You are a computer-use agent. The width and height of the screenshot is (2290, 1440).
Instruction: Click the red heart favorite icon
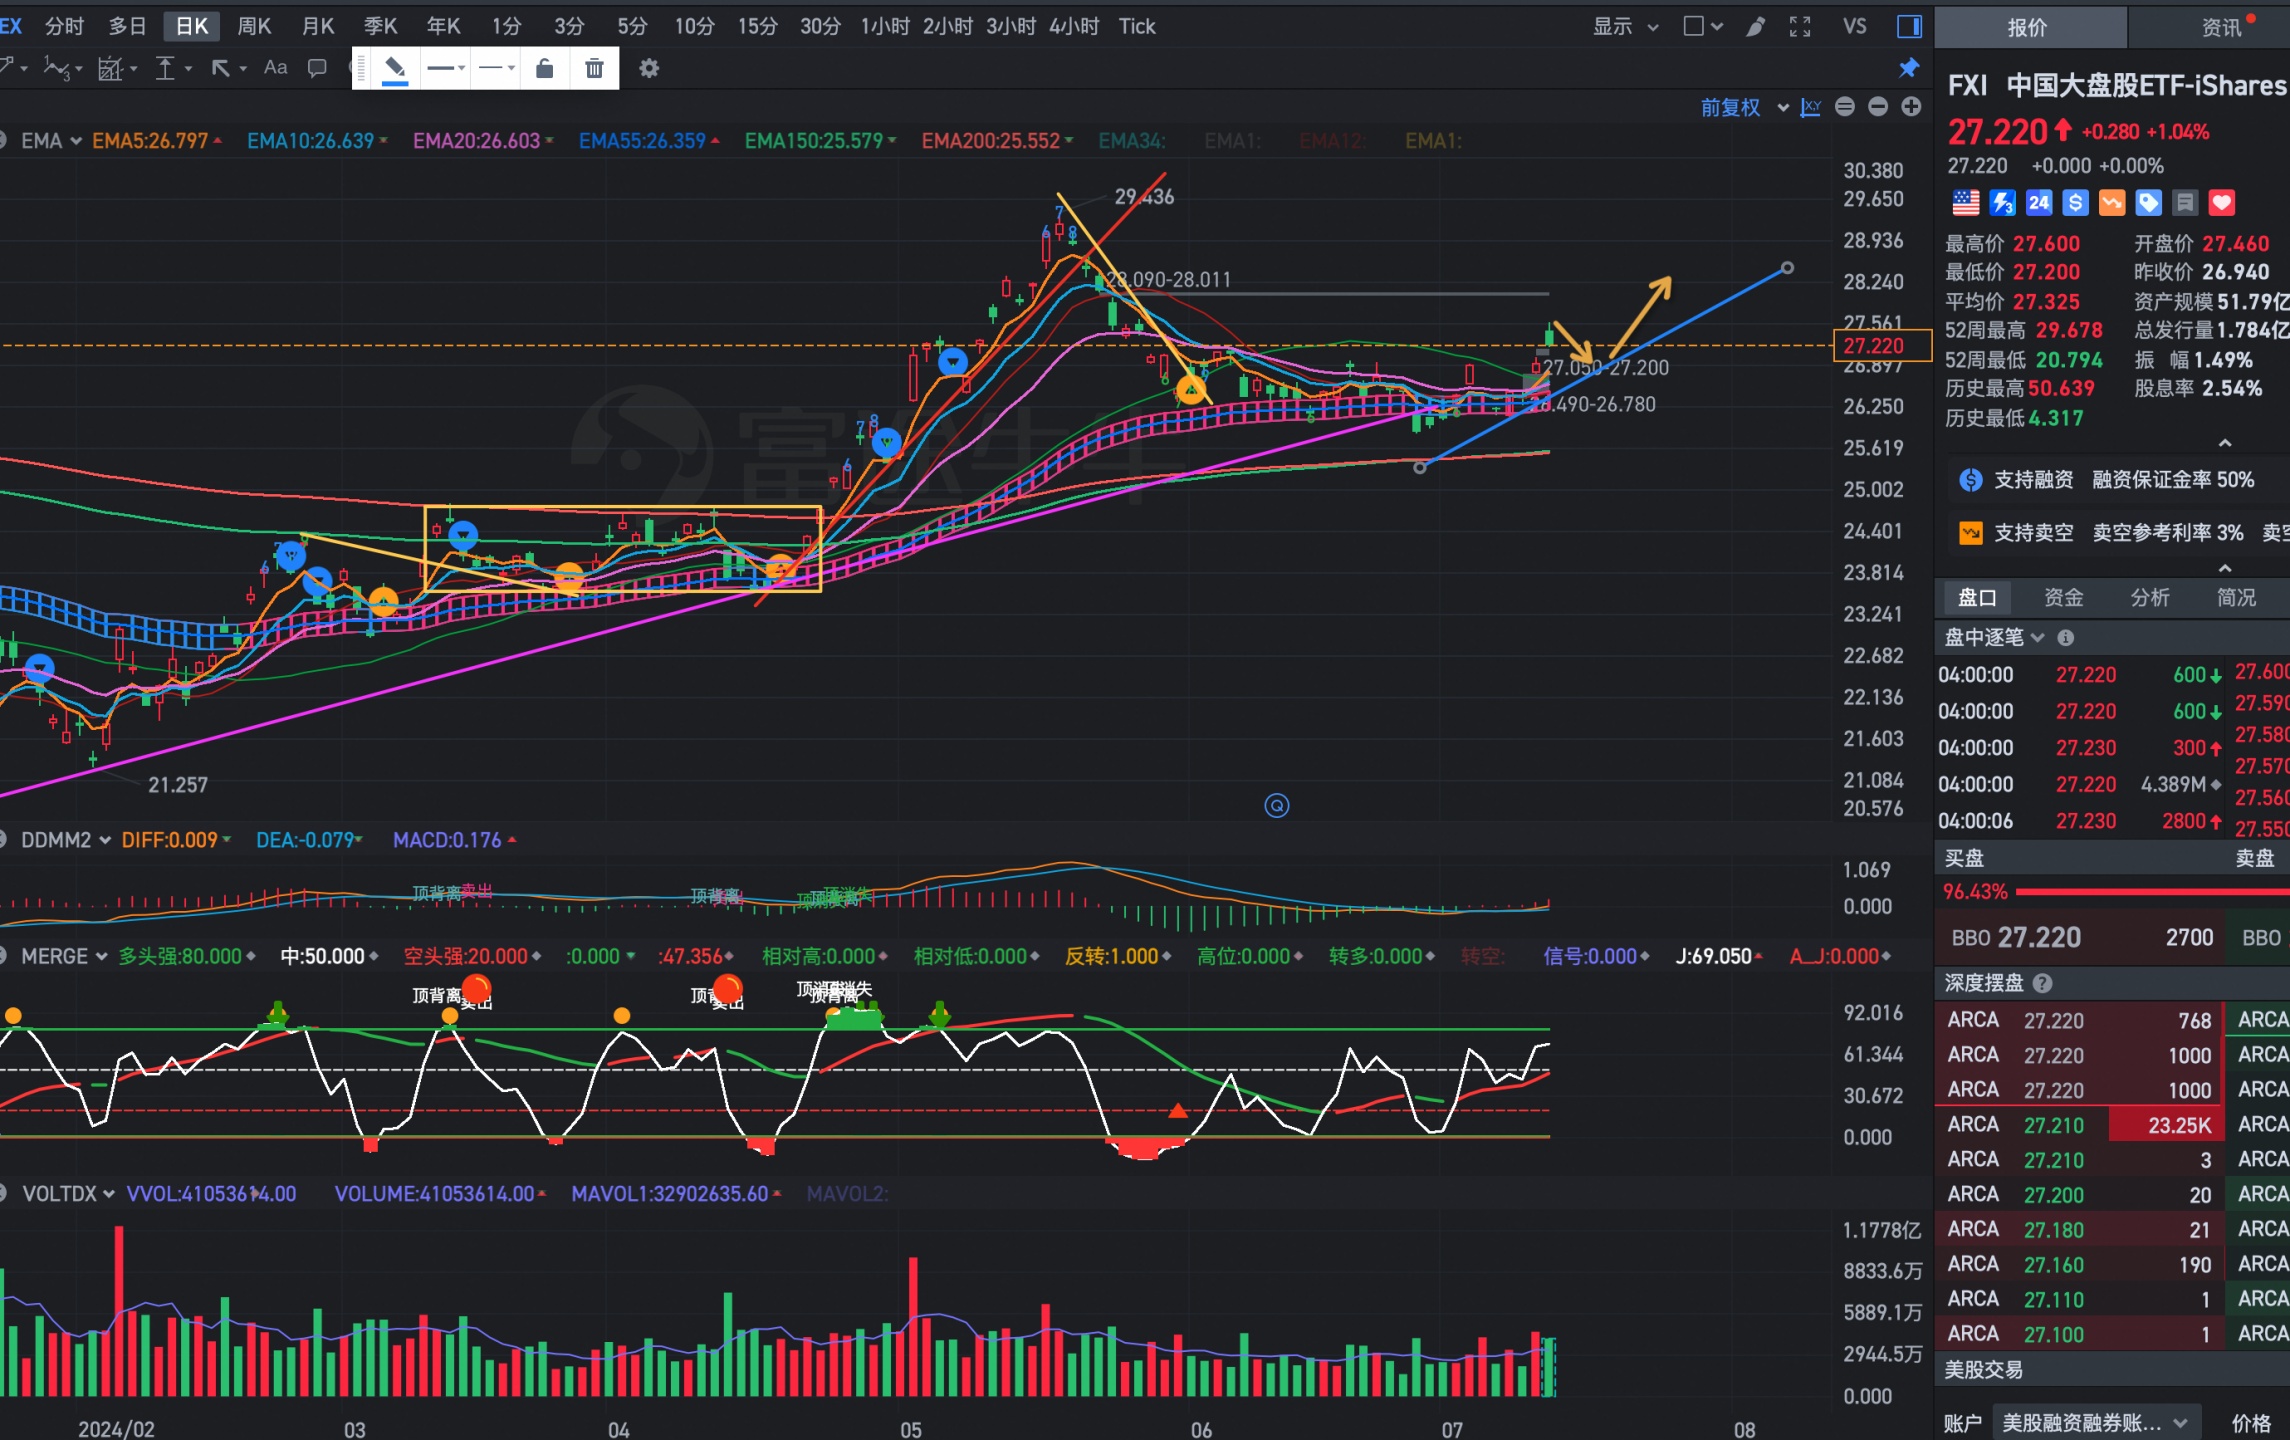[2221, 203]
